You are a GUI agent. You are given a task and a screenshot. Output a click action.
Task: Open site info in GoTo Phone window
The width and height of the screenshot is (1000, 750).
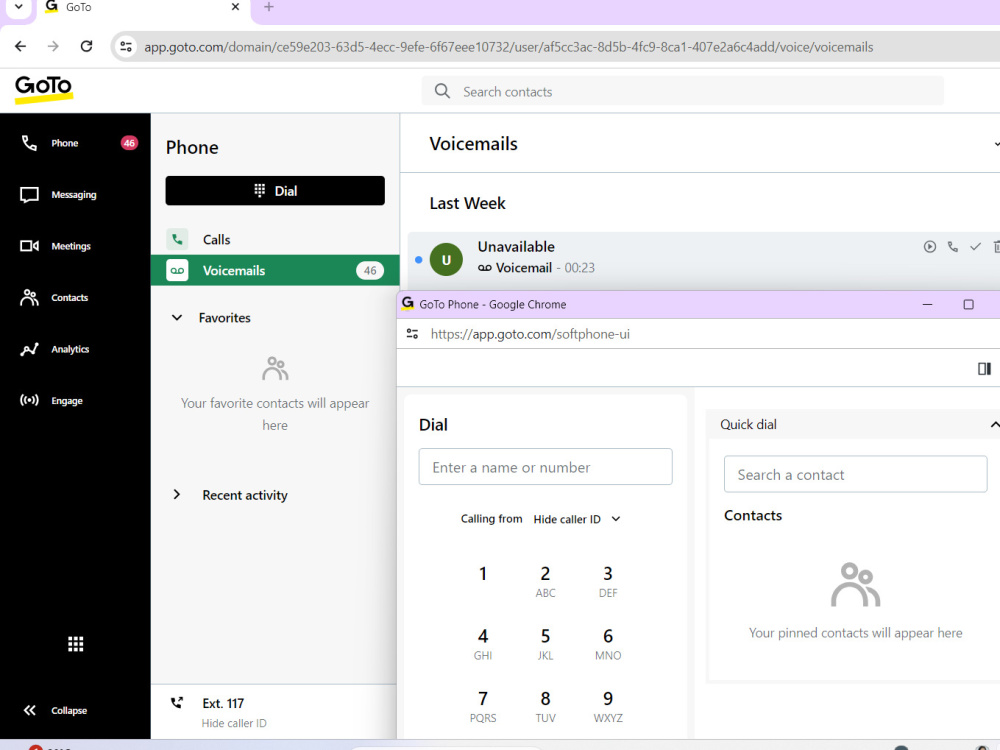coord(413,334)
